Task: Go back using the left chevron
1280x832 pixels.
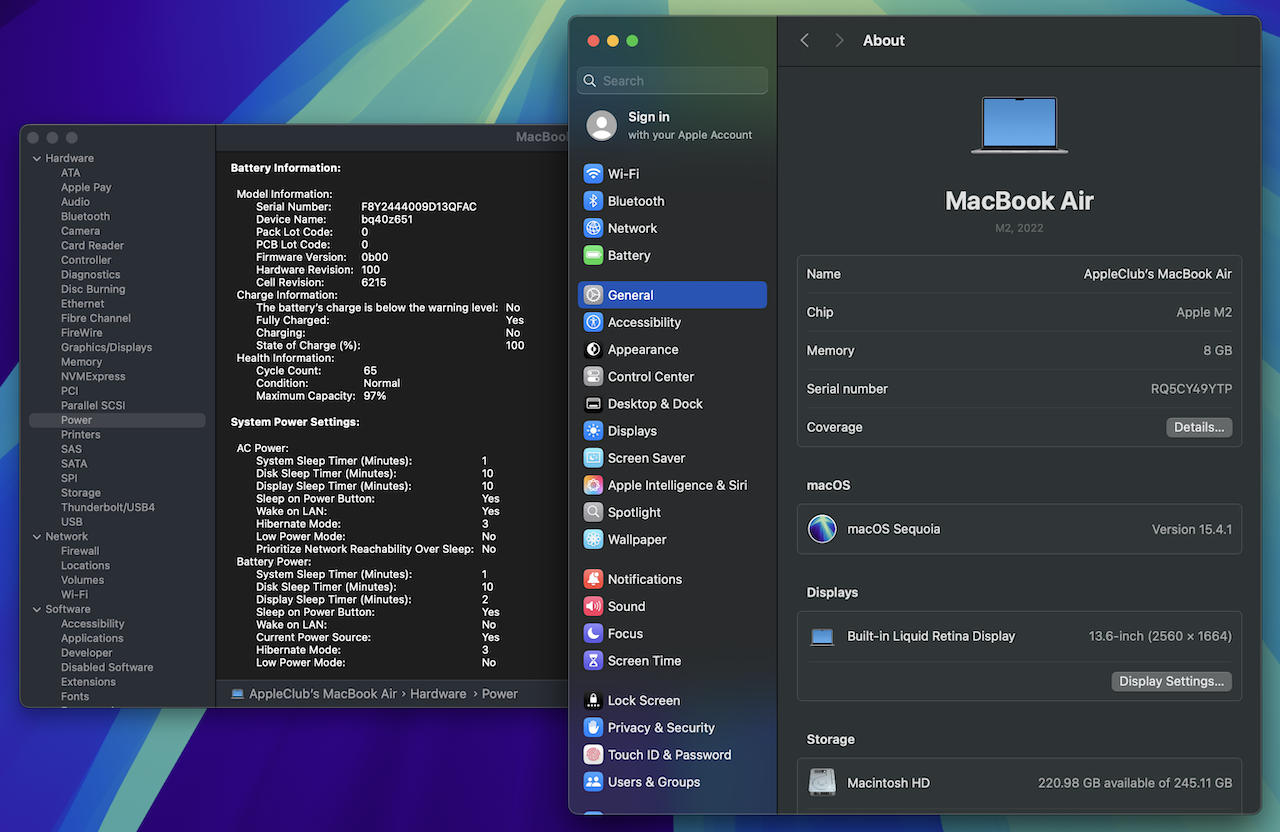Action: 805,40
